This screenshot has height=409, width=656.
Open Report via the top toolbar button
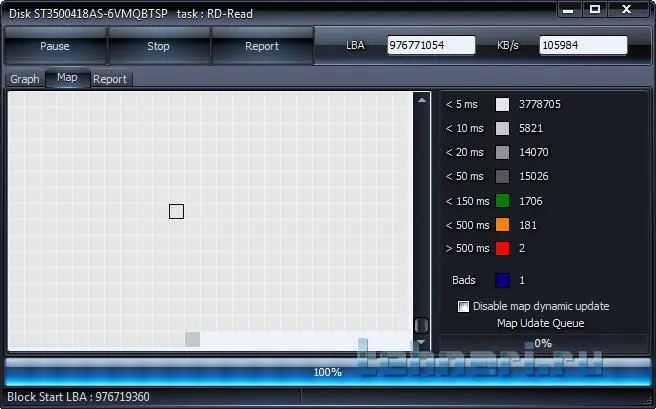(262, 46)
